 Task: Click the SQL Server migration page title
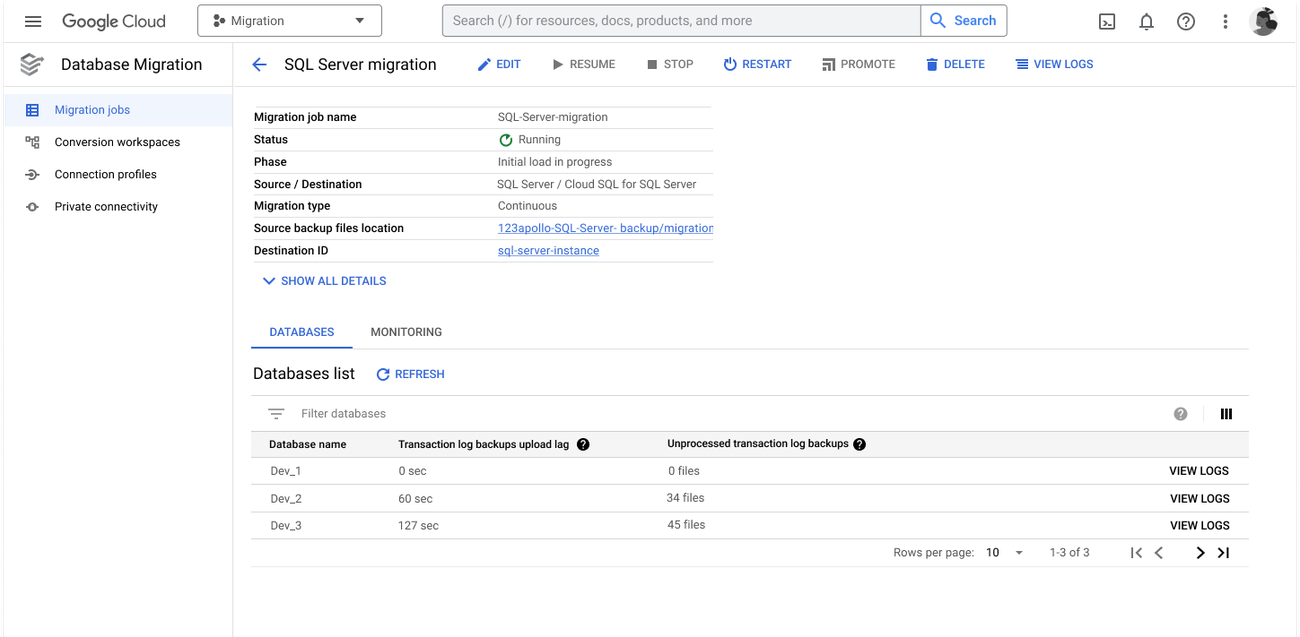point(360,64)
